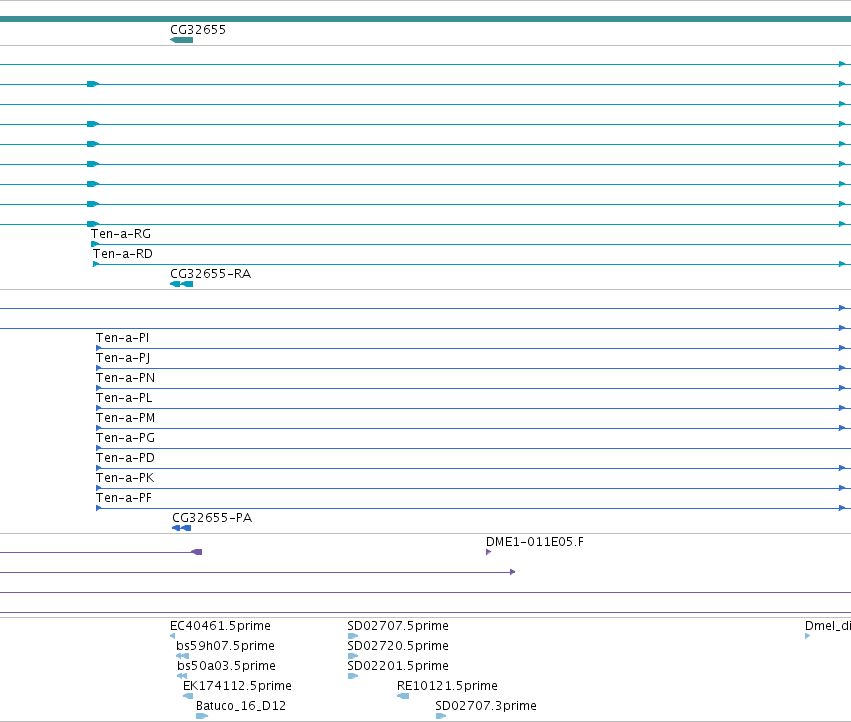Click the Ten-a-RG start arrow marker
Screen dimensions: 851x722
point(94,244)
